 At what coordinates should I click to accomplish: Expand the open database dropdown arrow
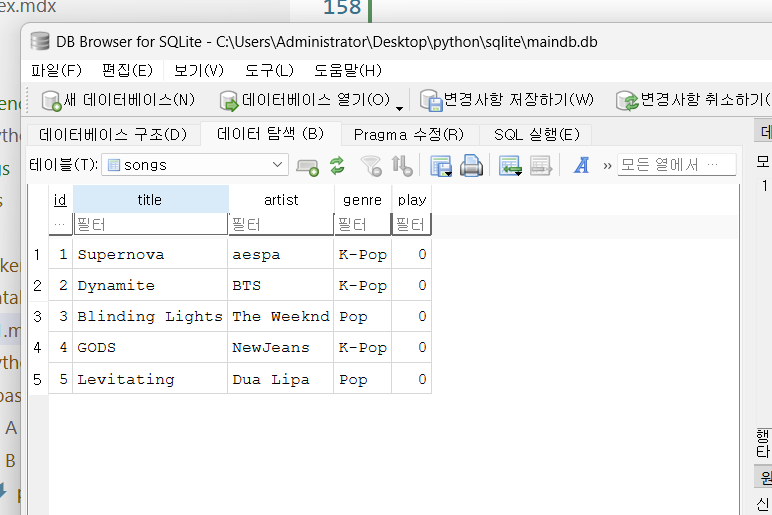pyautogui.click(x=400, y=107)
